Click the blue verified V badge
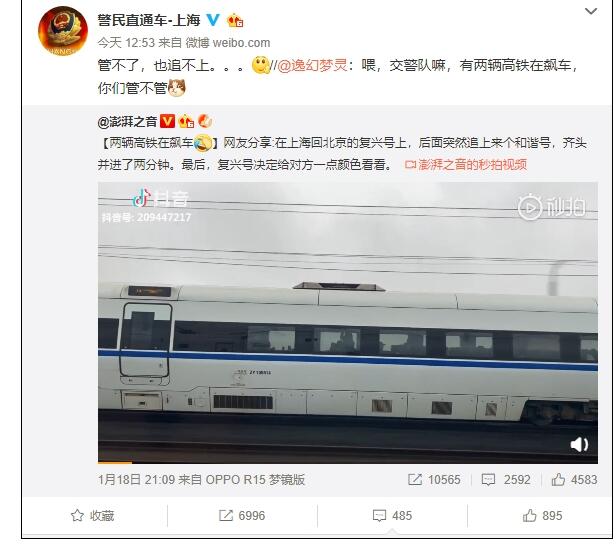616x552 pixels. tap(213, 20)
